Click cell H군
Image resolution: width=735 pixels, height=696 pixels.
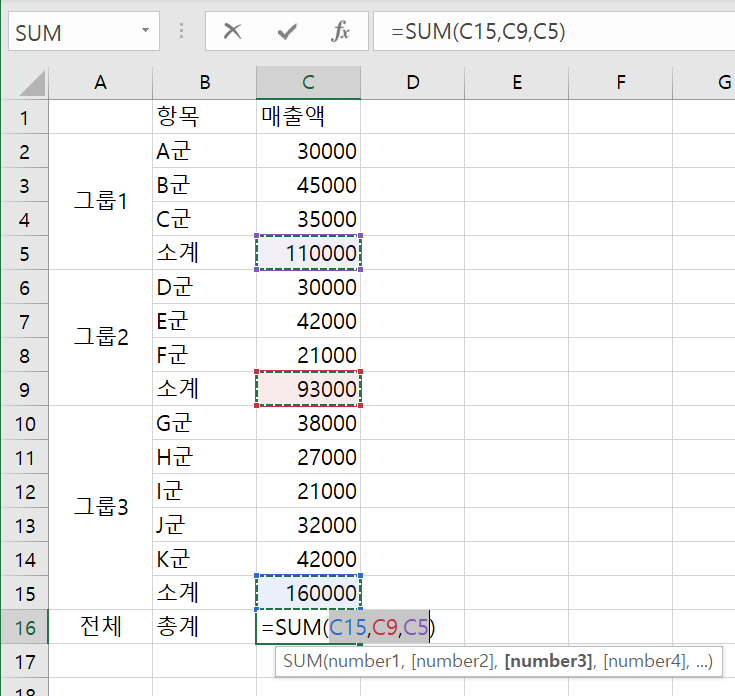tap(204, 457)
